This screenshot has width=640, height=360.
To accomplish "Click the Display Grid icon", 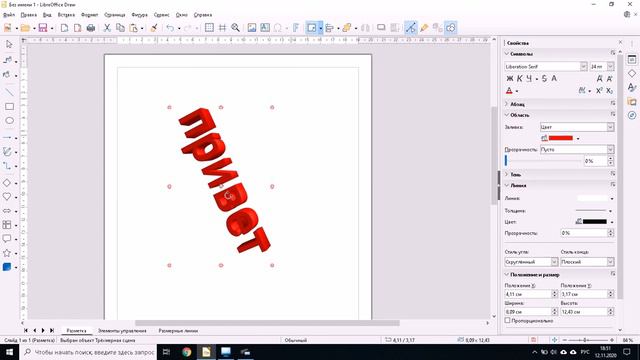I will (x=209, y=28).
